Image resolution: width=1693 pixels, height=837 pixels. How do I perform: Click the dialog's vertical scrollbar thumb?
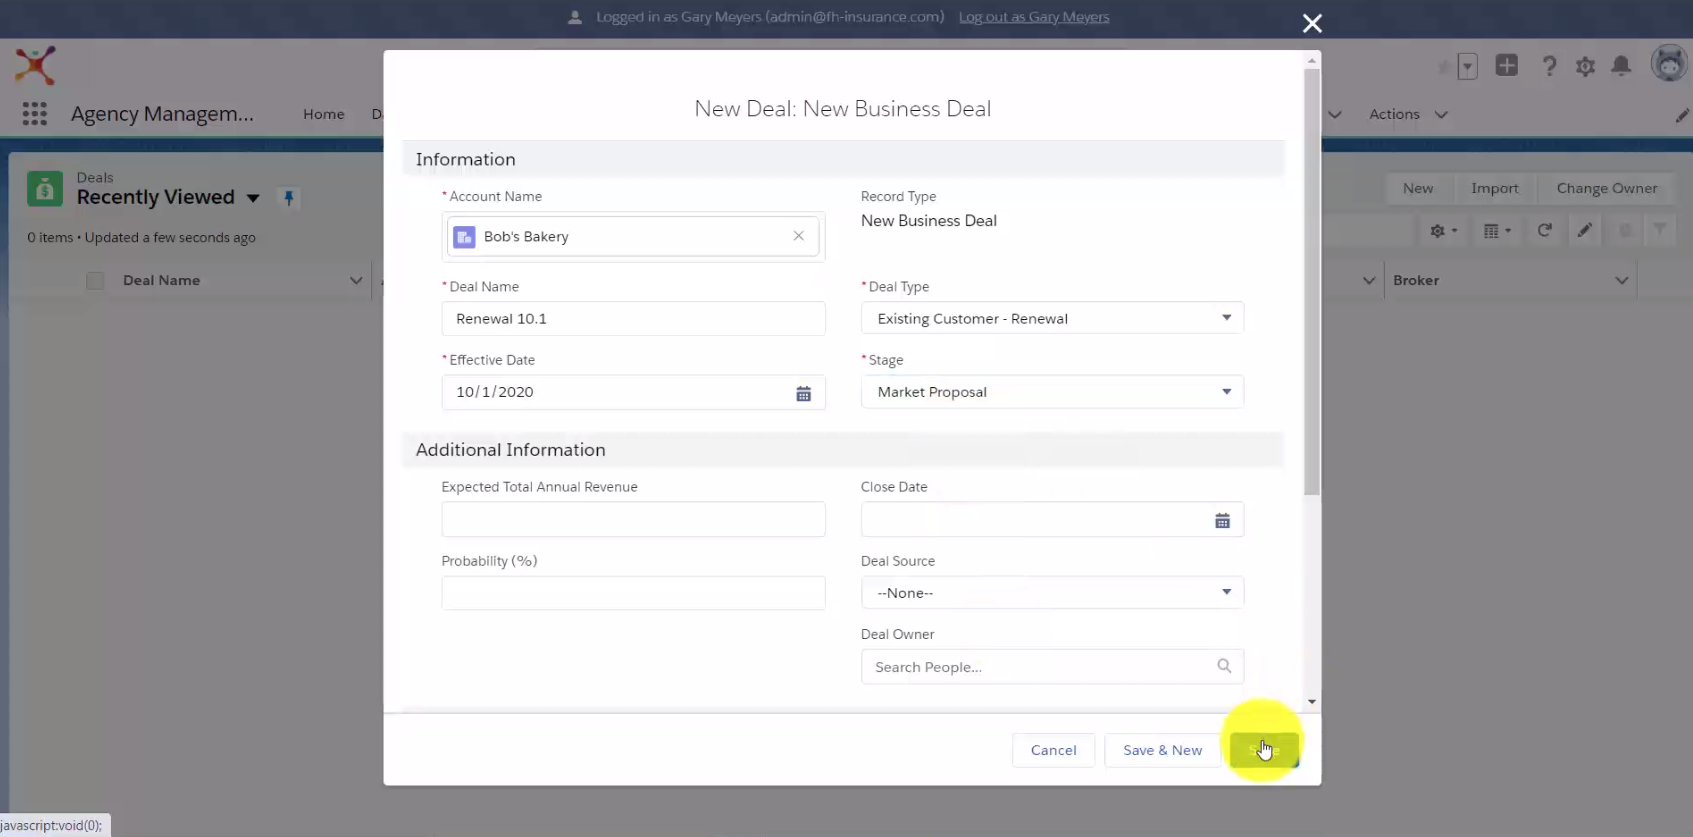click(1312, 282)
